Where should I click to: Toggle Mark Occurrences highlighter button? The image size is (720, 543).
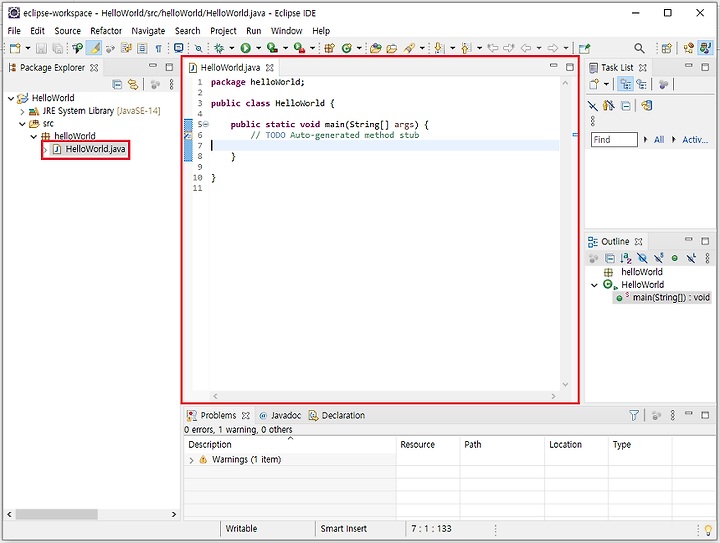click(x=94, y=48)
